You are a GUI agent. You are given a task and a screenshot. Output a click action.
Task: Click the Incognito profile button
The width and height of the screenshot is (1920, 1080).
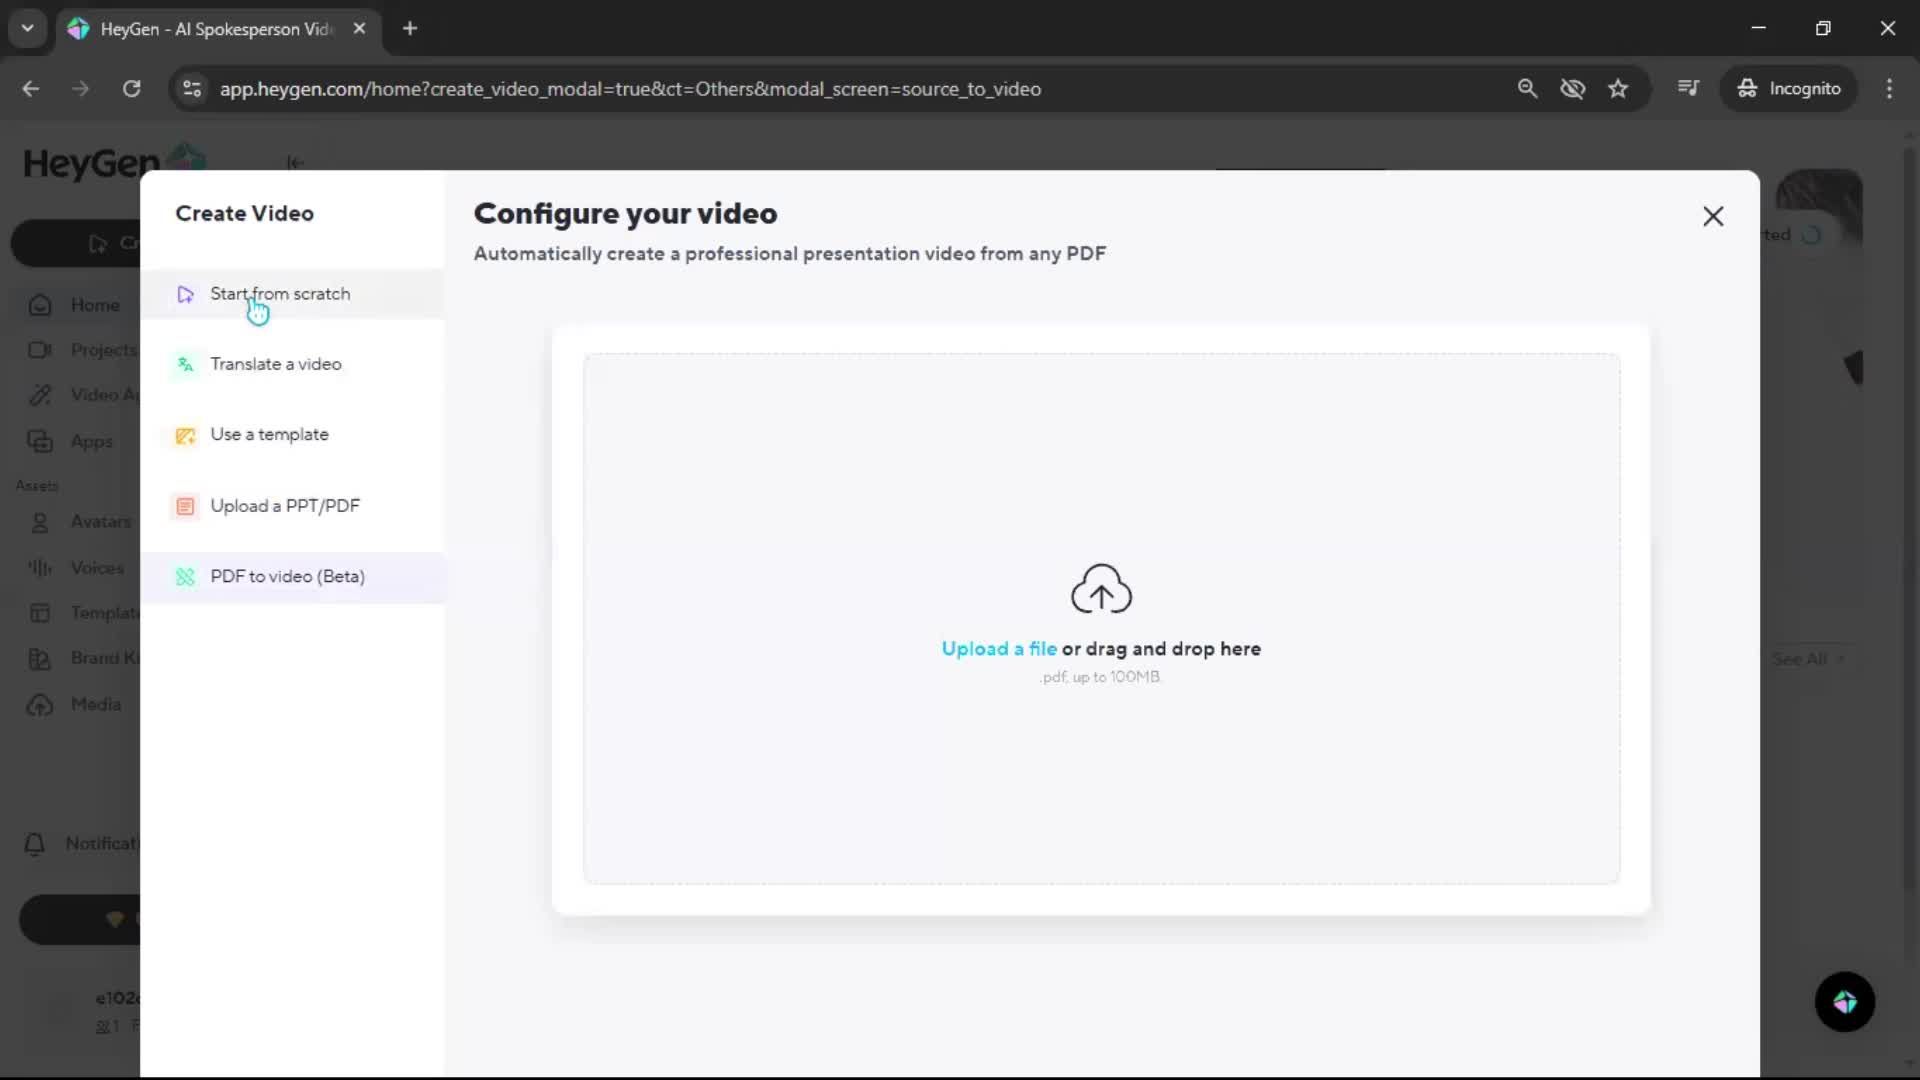(x=1789, y=89)
